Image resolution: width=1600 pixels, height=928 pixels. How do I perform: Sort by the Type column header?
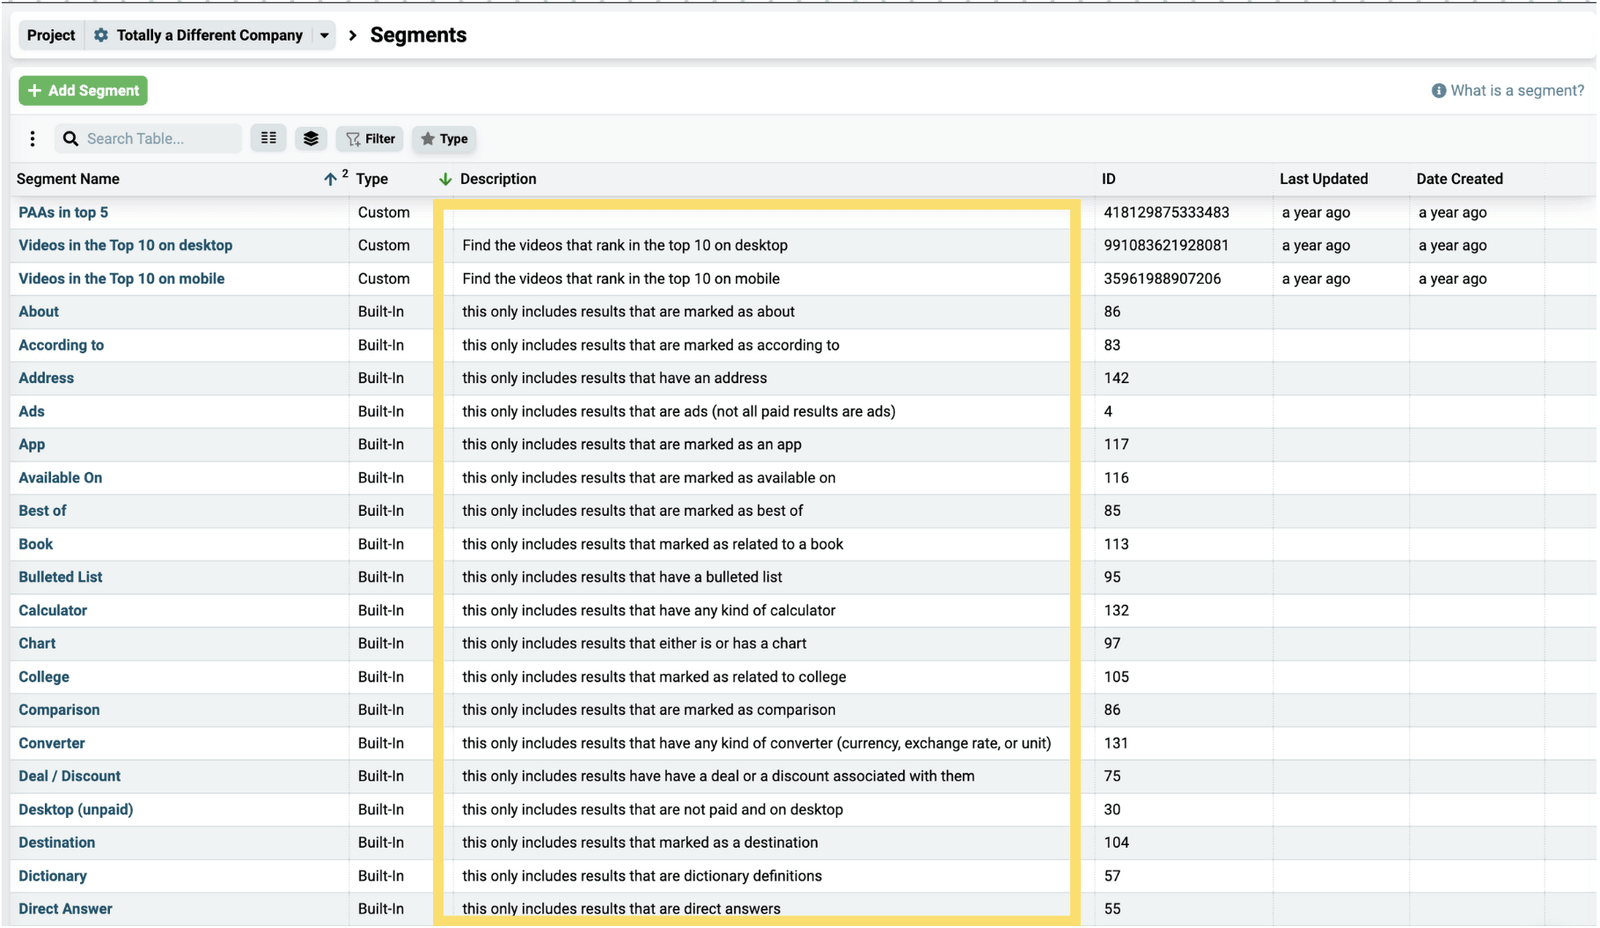372,179
